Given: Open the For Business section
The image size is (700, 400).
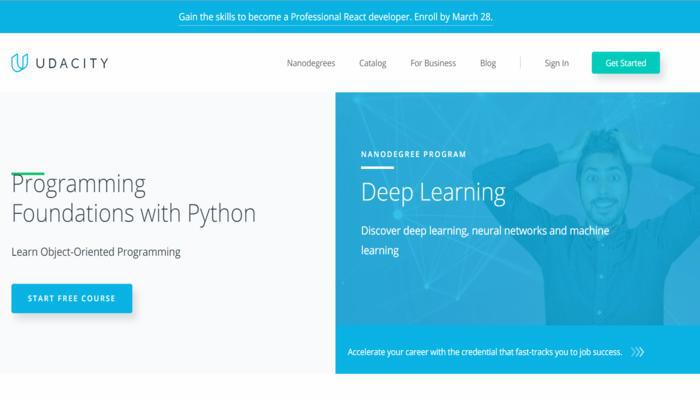Looking at the screenshot, I should click(x=433, y=63).
